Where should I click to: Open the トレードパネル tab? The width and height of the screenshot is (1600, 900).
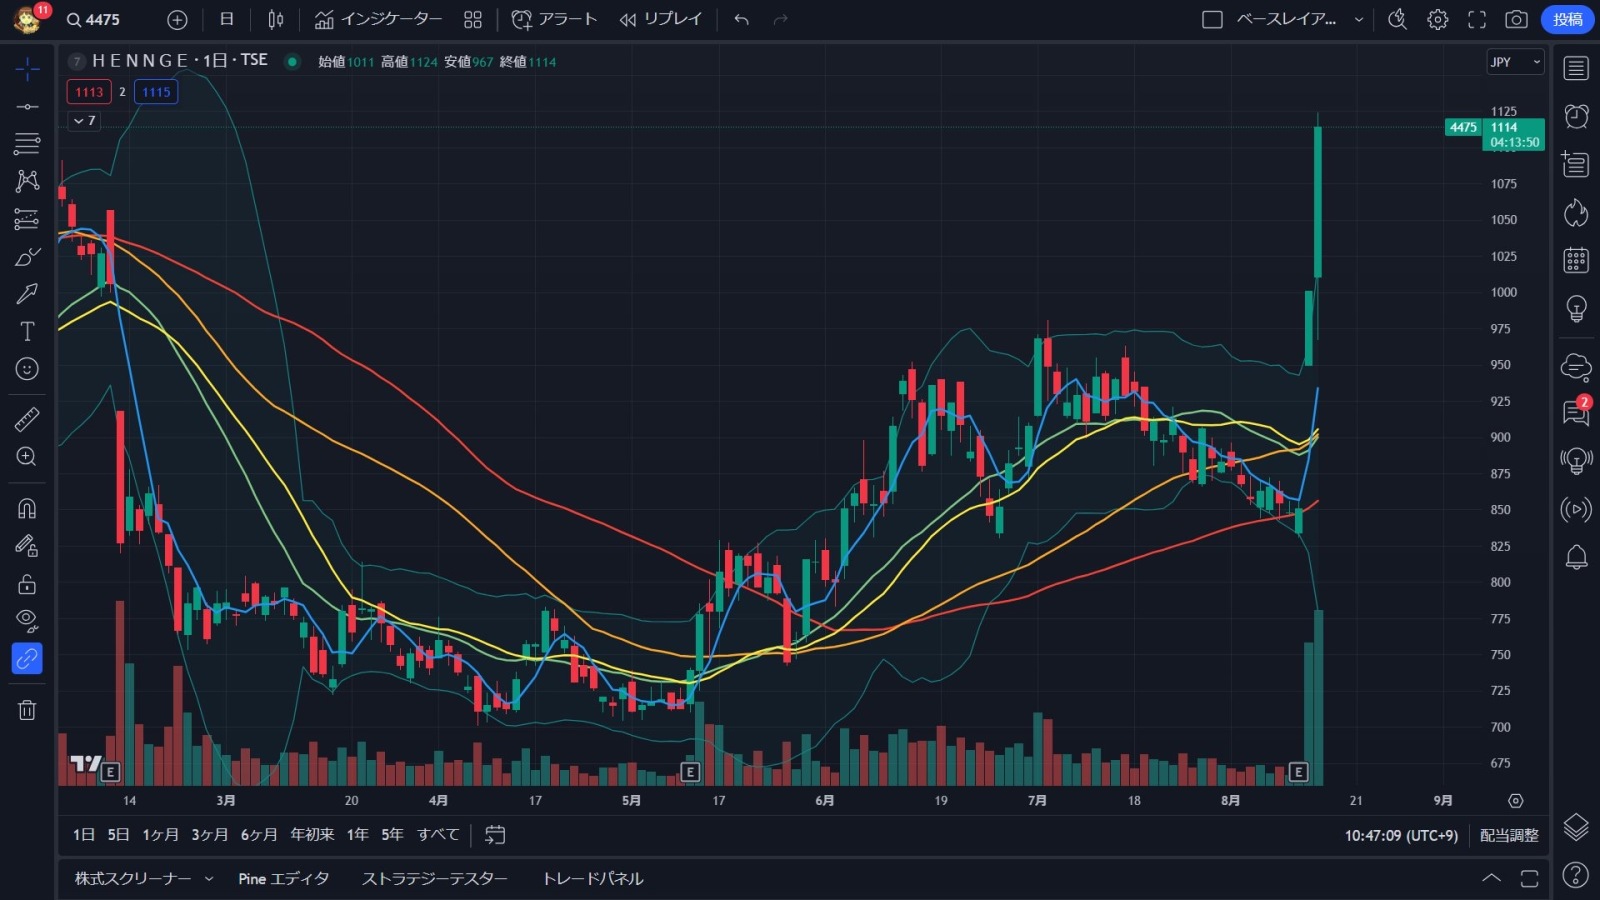pyautogui.click(x=593, y=879)
